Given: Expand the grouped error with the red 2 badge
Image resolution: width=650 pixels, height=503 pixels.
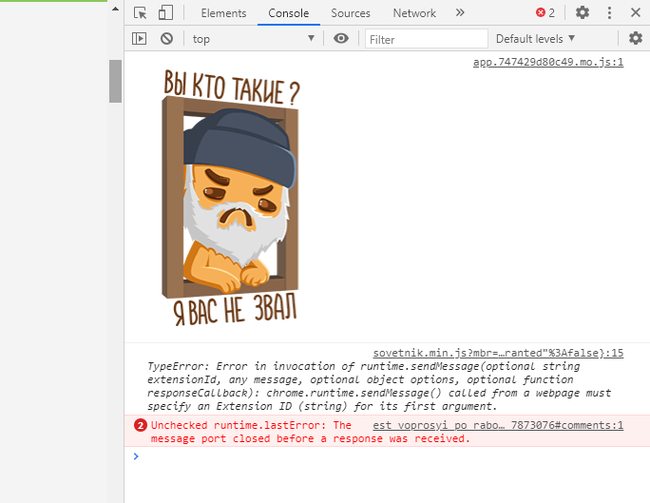Looking at the screenshot, I should [x=141, y=425].
